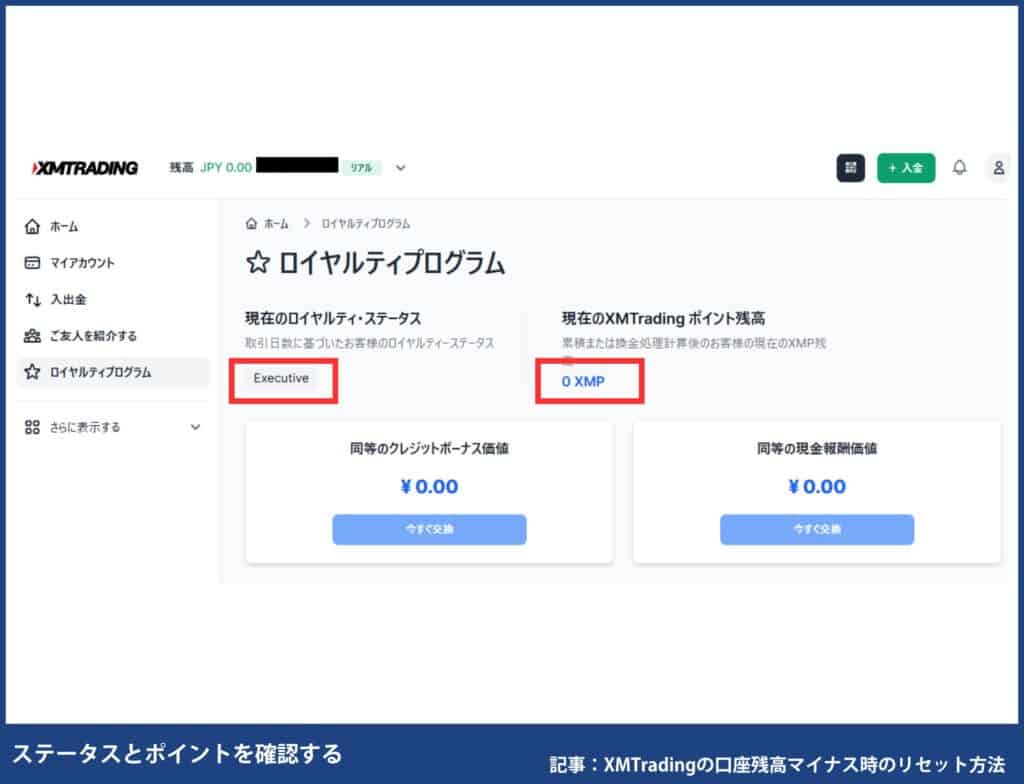Click the 0 XMP points balance
This screenshot has width=1024, height=784.
coord(583,382)
